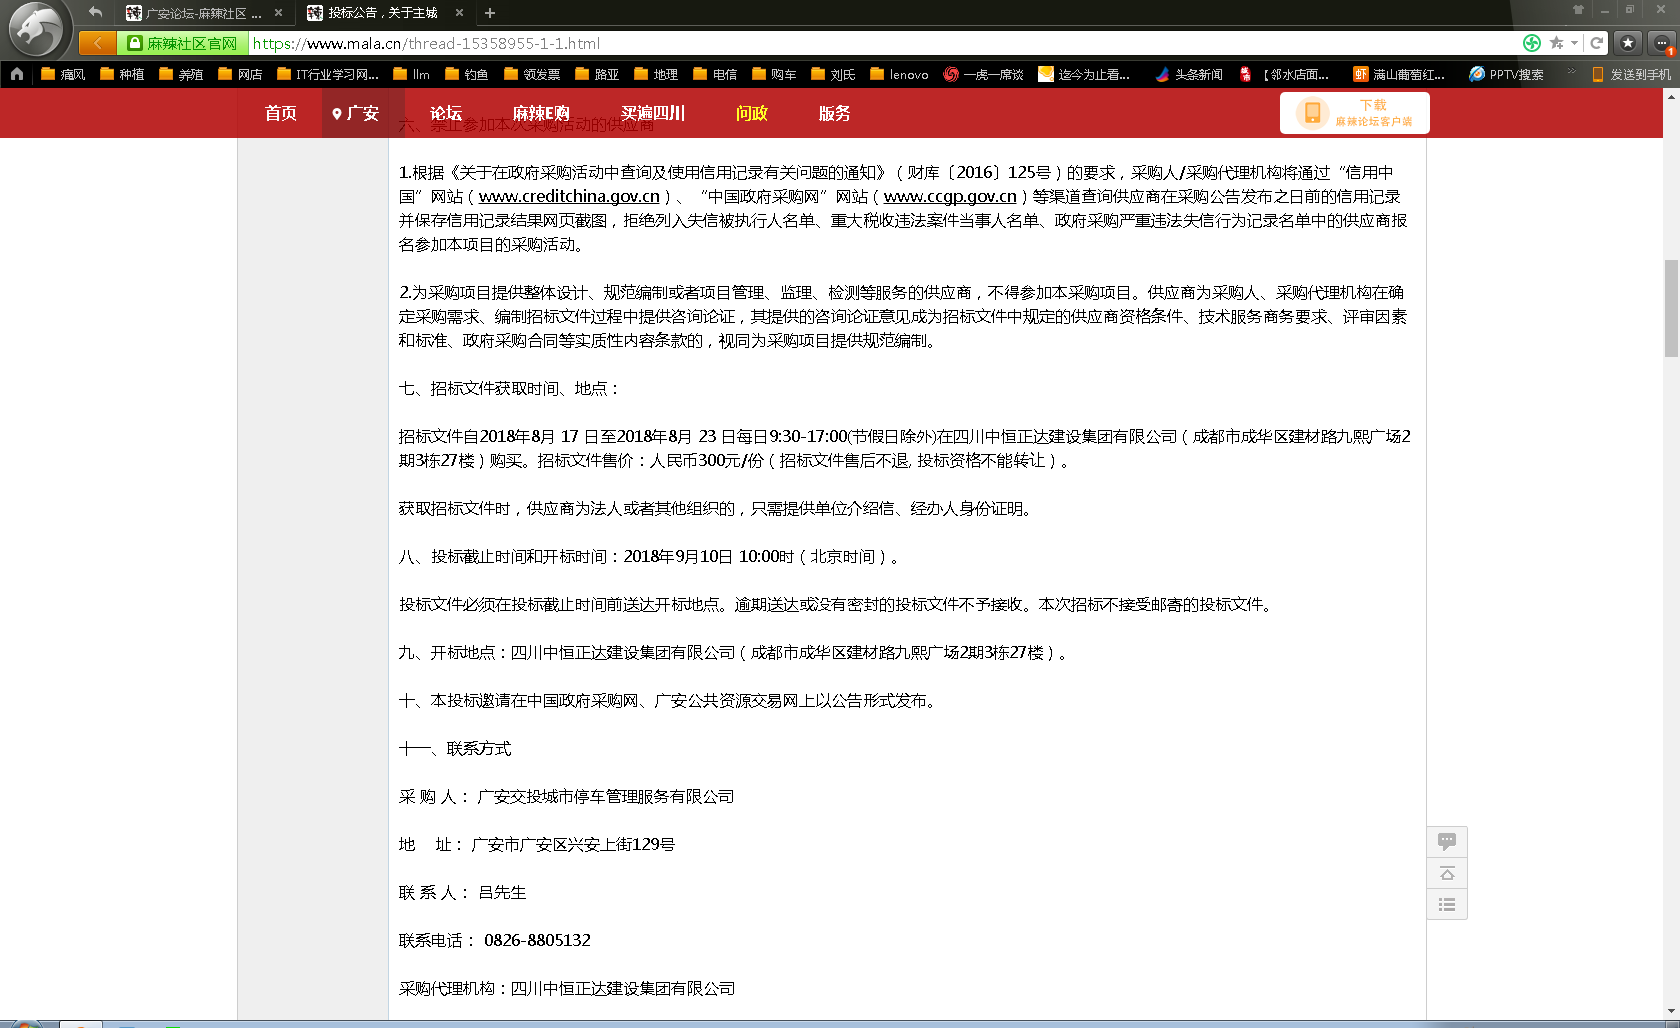This screenshot has height=1028, width=1680.
Task: Open the new tab plus button
Action: point(490,13)
